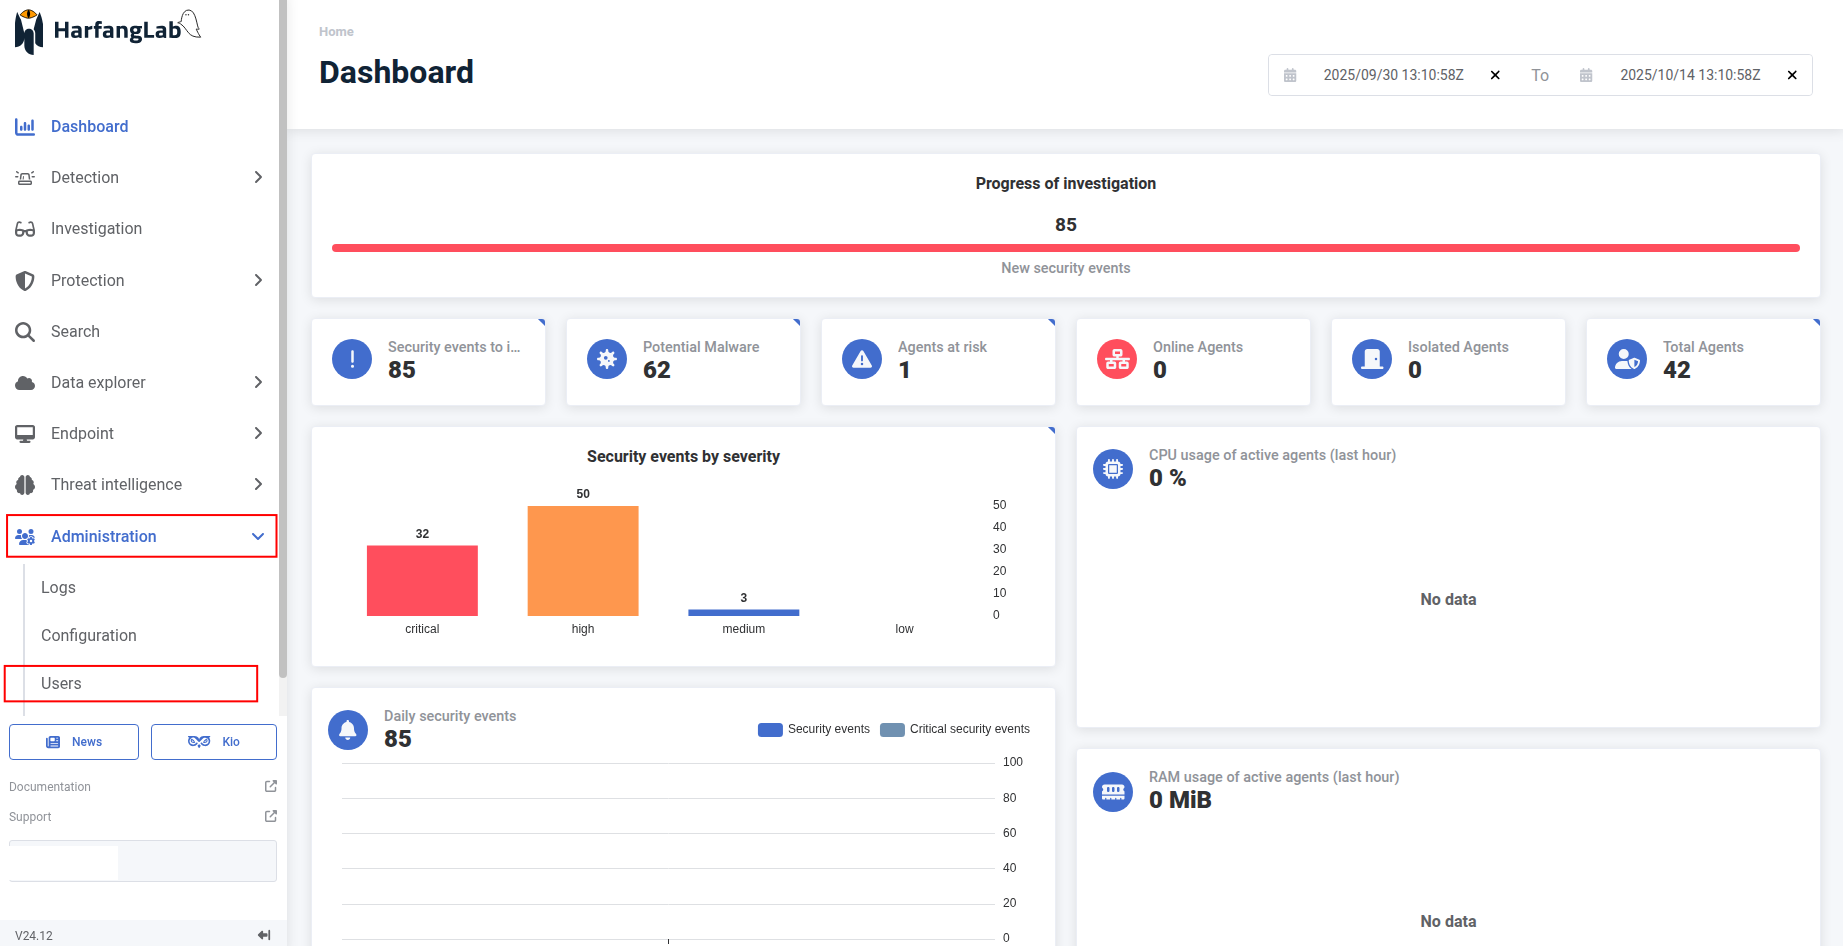Go to the Investigation page
1843x946 pixels.
tap(96, 229)
